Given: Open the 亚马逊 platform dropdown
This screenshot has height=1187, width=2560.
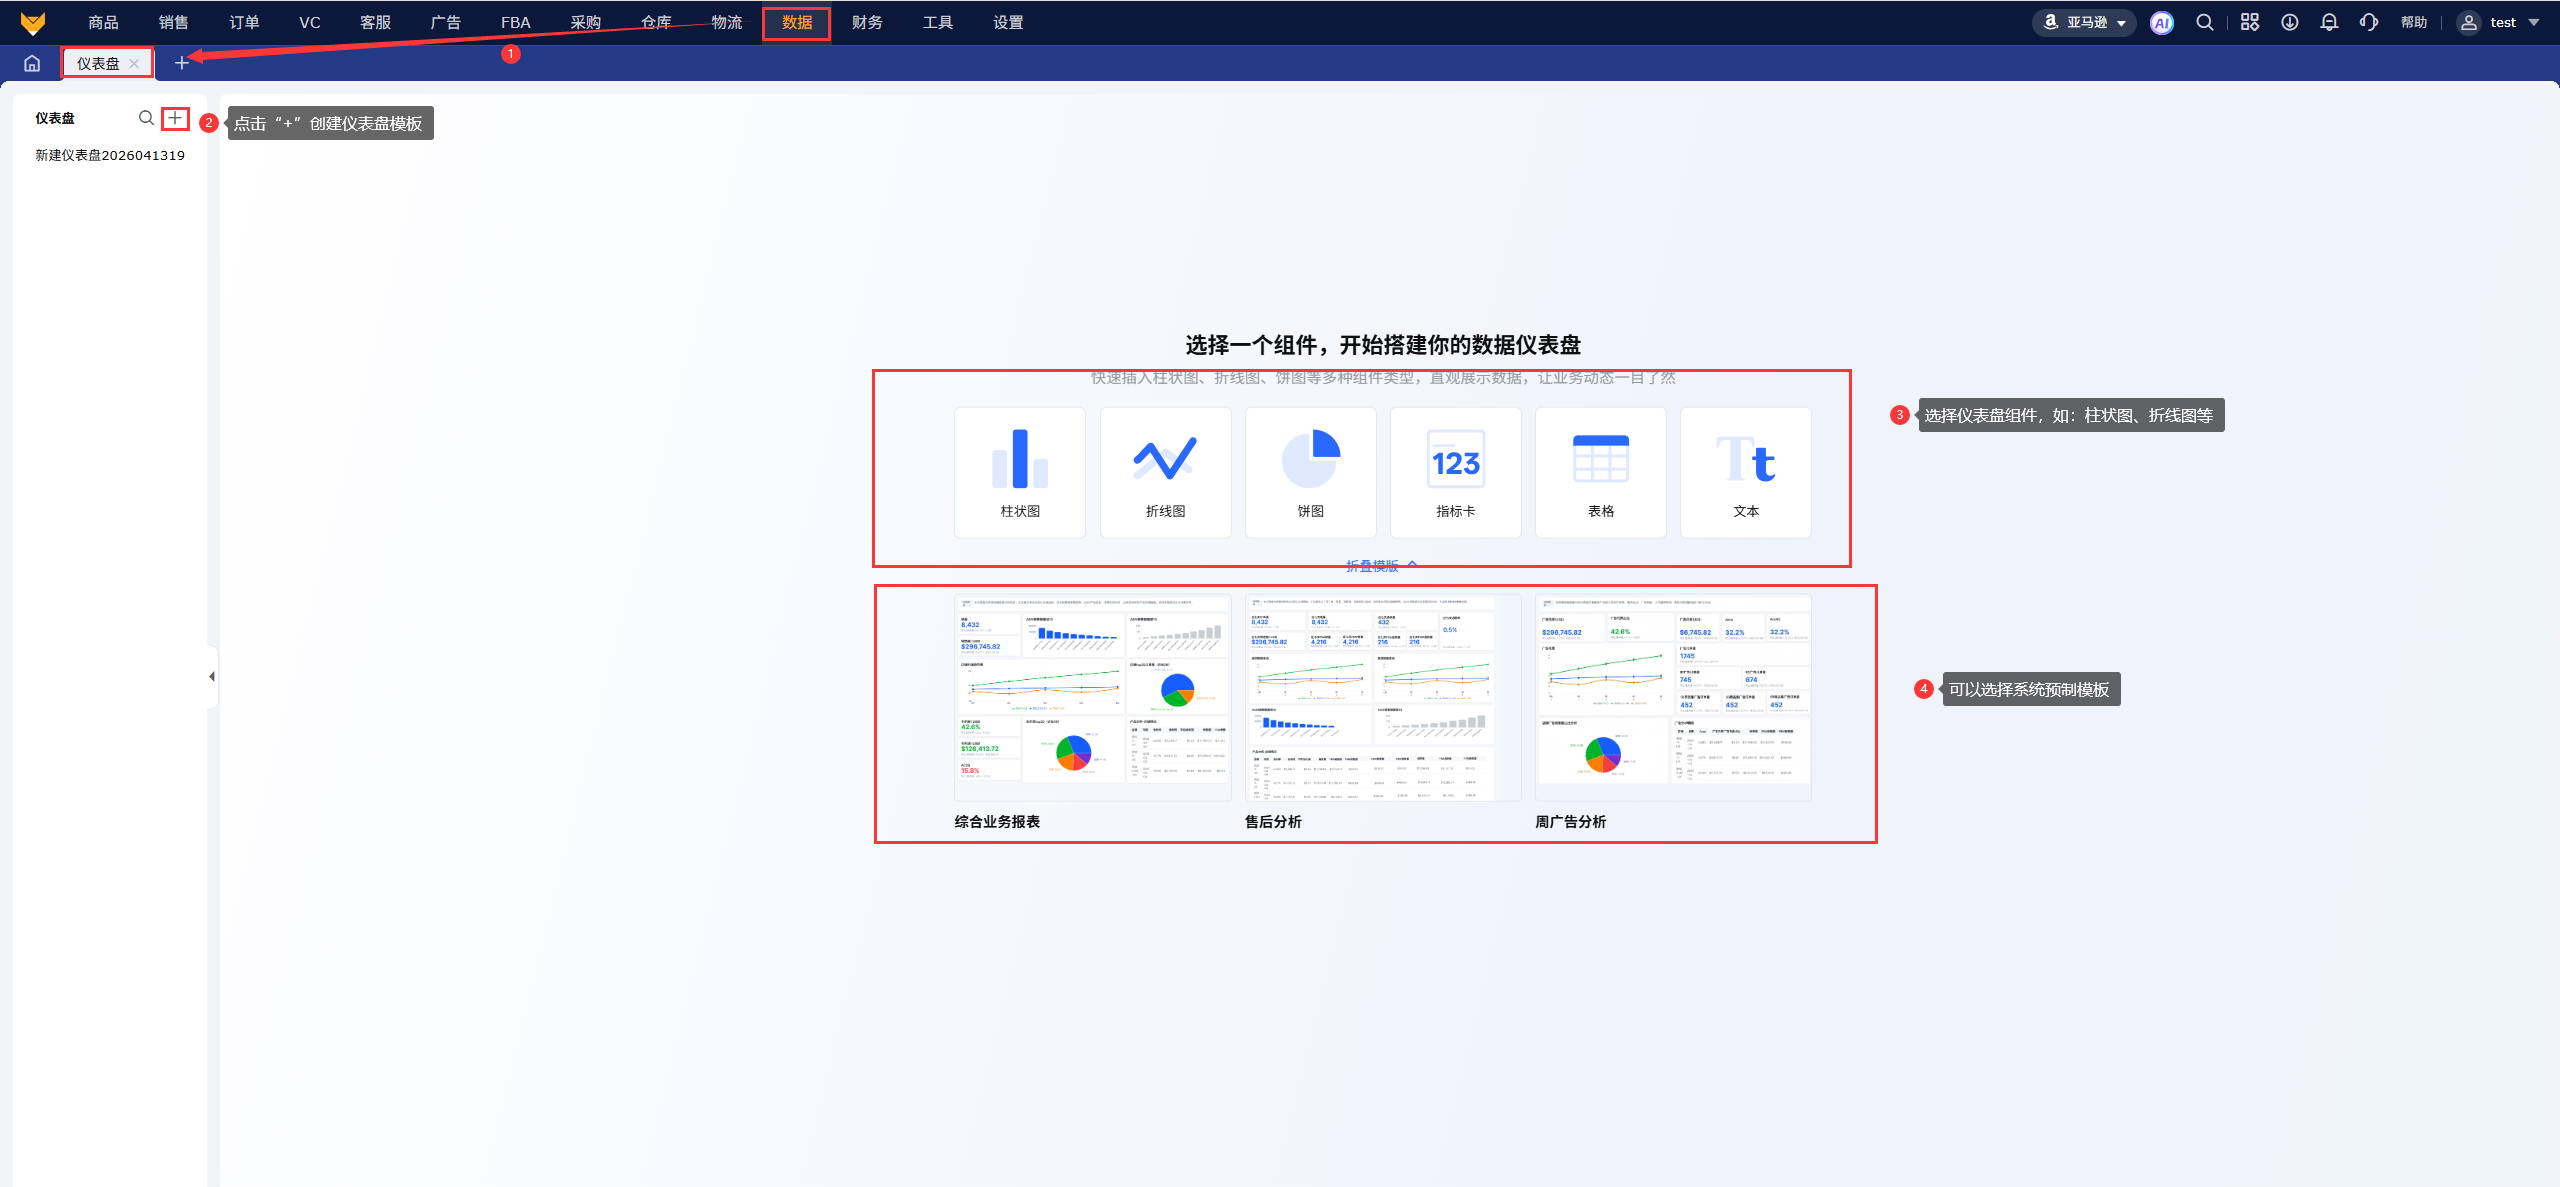Looking at the screenshot, I should tap(2085, 23).
